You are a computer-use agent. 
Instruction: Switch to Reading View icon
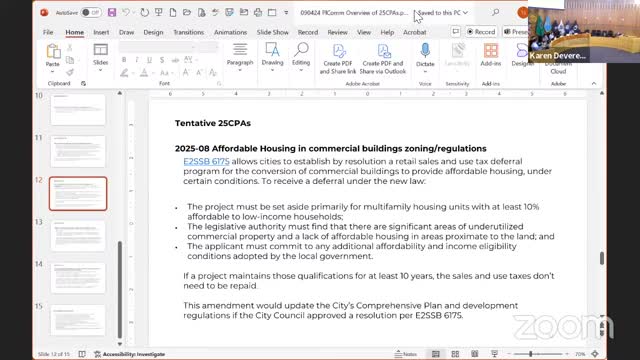[474, 354]
